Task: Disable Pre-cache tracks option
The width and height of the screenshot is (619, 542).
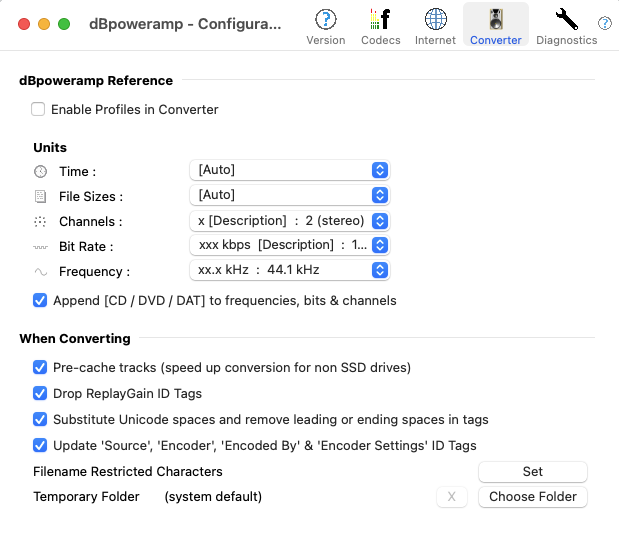Action: click(40, 367)
